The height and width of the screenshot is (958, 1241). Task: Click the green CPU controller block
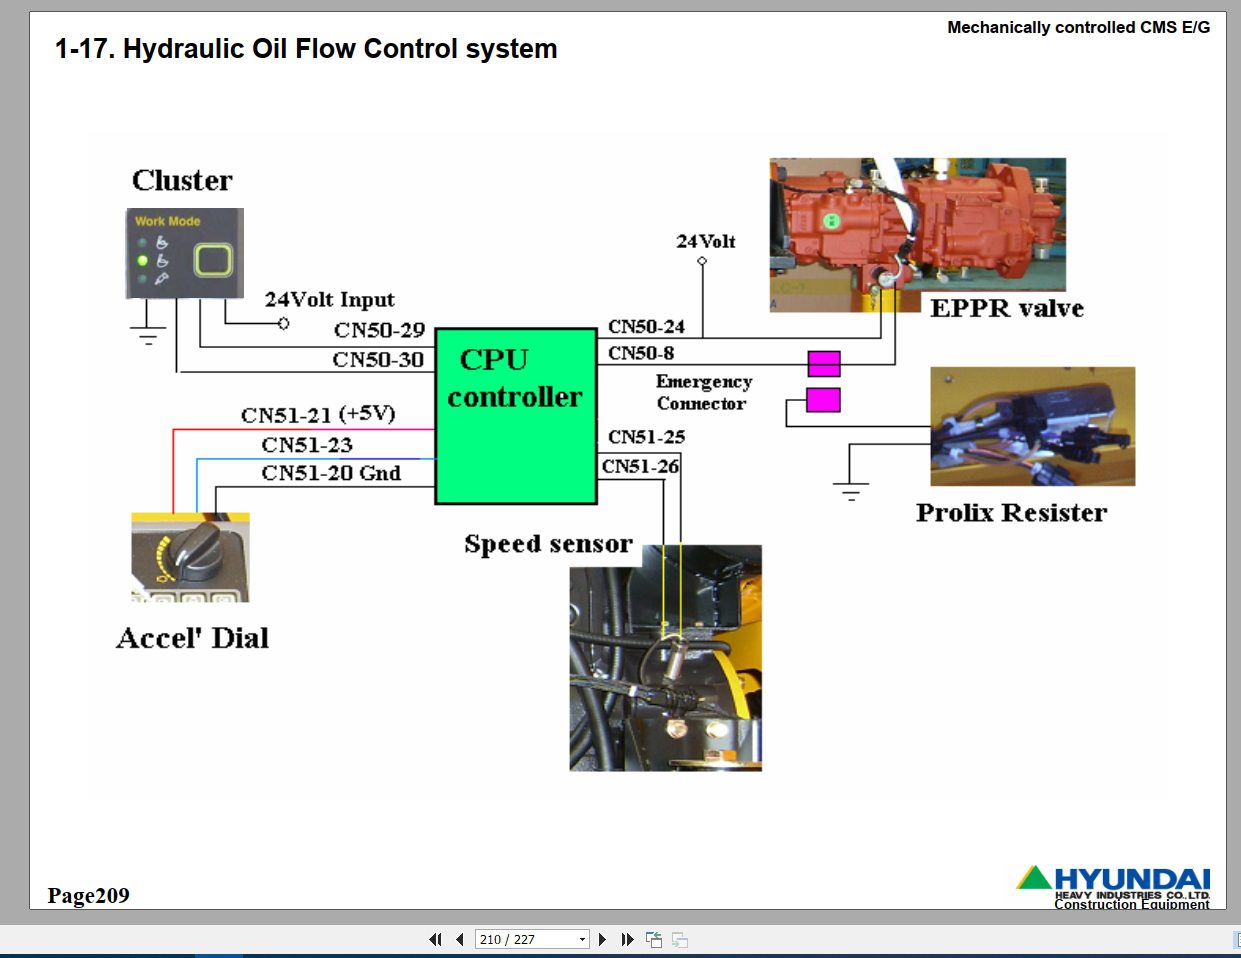pyautogui.click(x=516, y=416)
